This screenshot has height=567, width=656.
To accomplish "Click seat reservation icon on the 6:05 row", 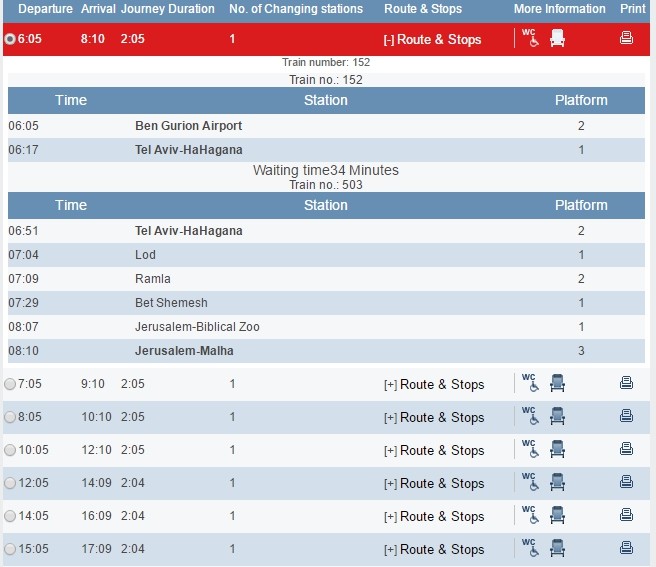I will pyautogui.click(x=557, y=39).
